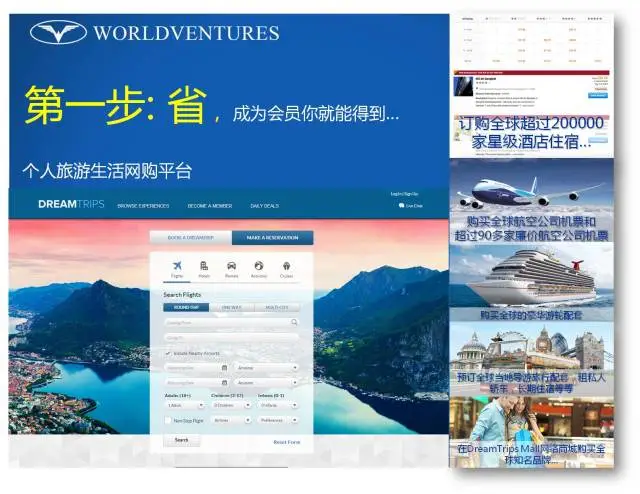The width and height of the screenshot is (640, 494).
Task: Click the departure date field
Action: point(197,368)
